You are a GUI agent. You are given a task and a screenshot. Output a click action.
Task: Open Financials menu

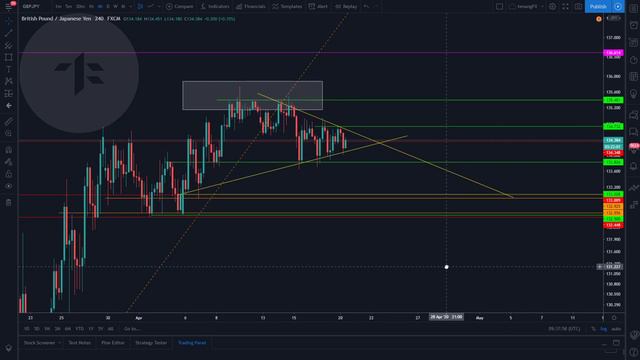pos(250,7)
